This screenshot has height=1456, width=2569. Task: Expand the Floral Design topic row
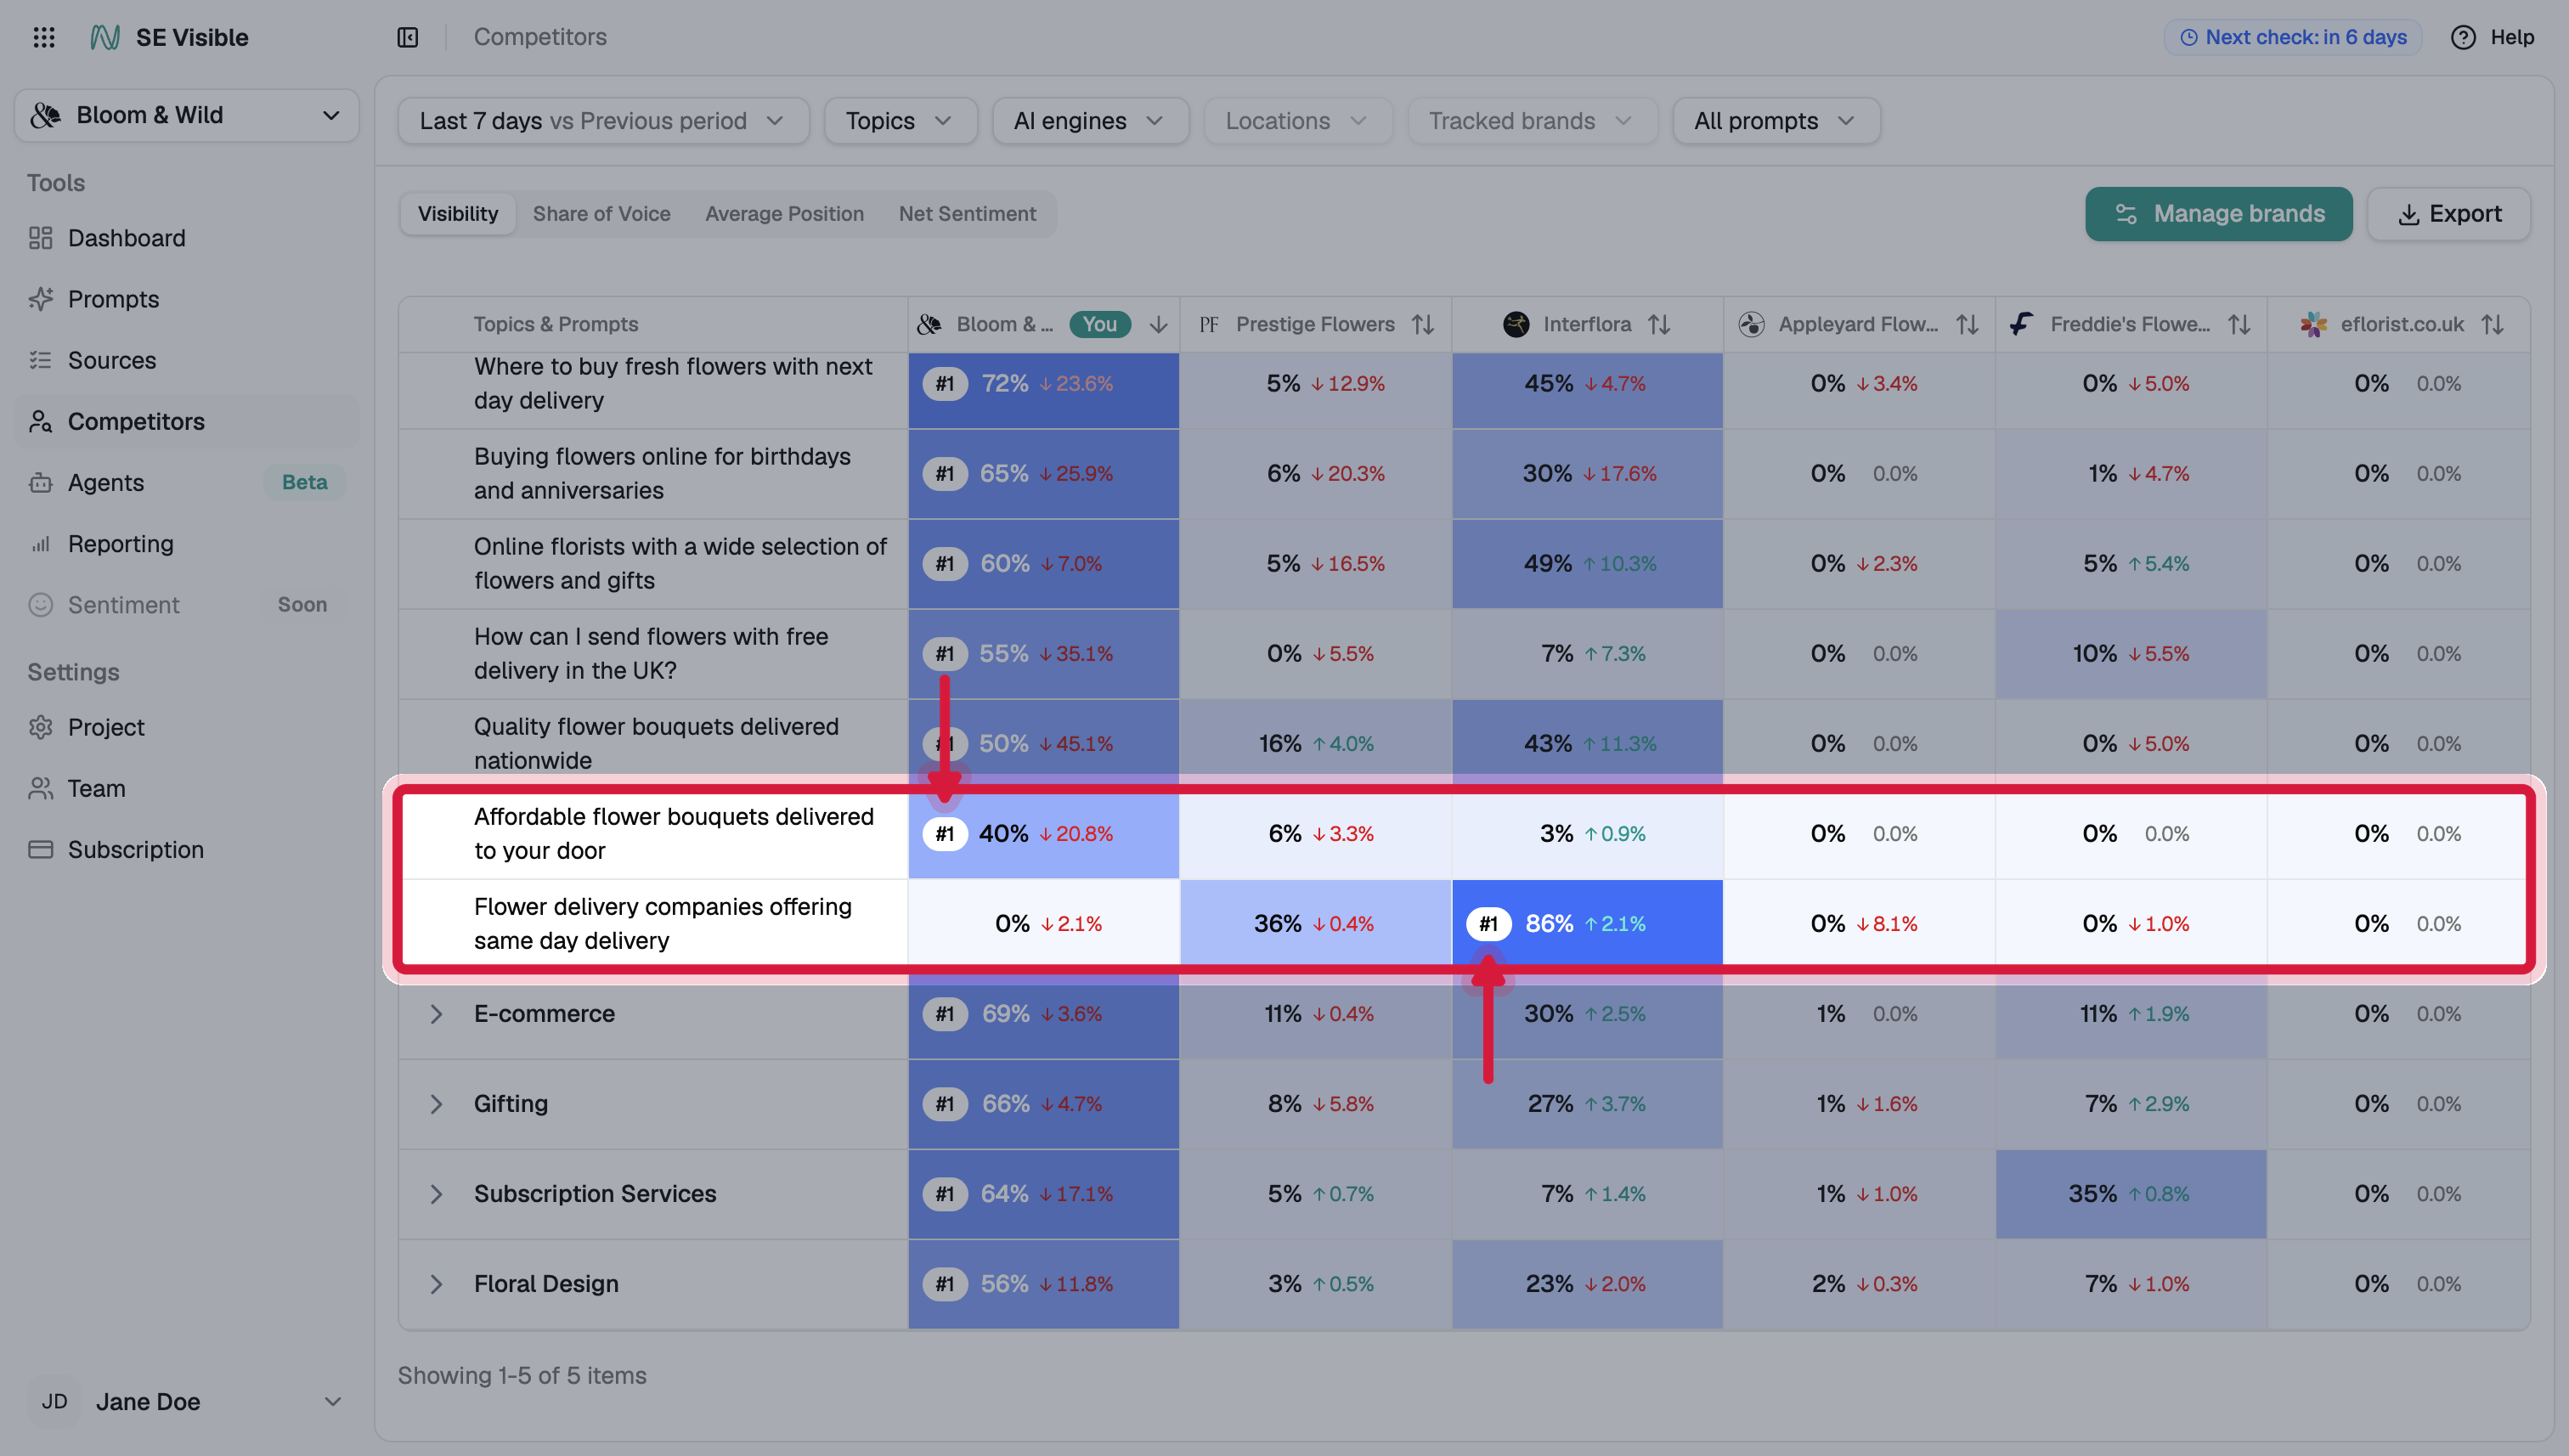coord(436,1284)
